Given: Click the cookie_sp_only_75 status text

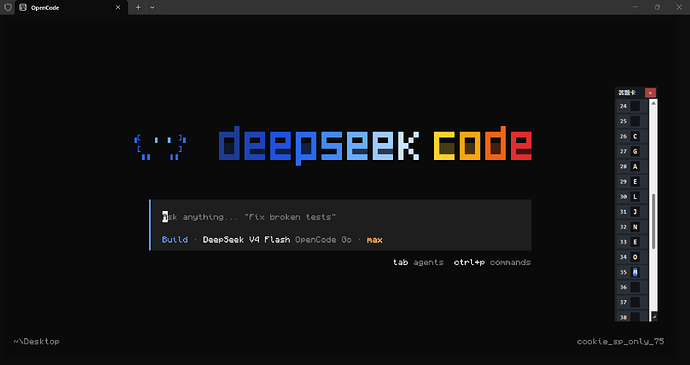Looking at the screenshot, I should pyautogui.click(x=620, y=342).
